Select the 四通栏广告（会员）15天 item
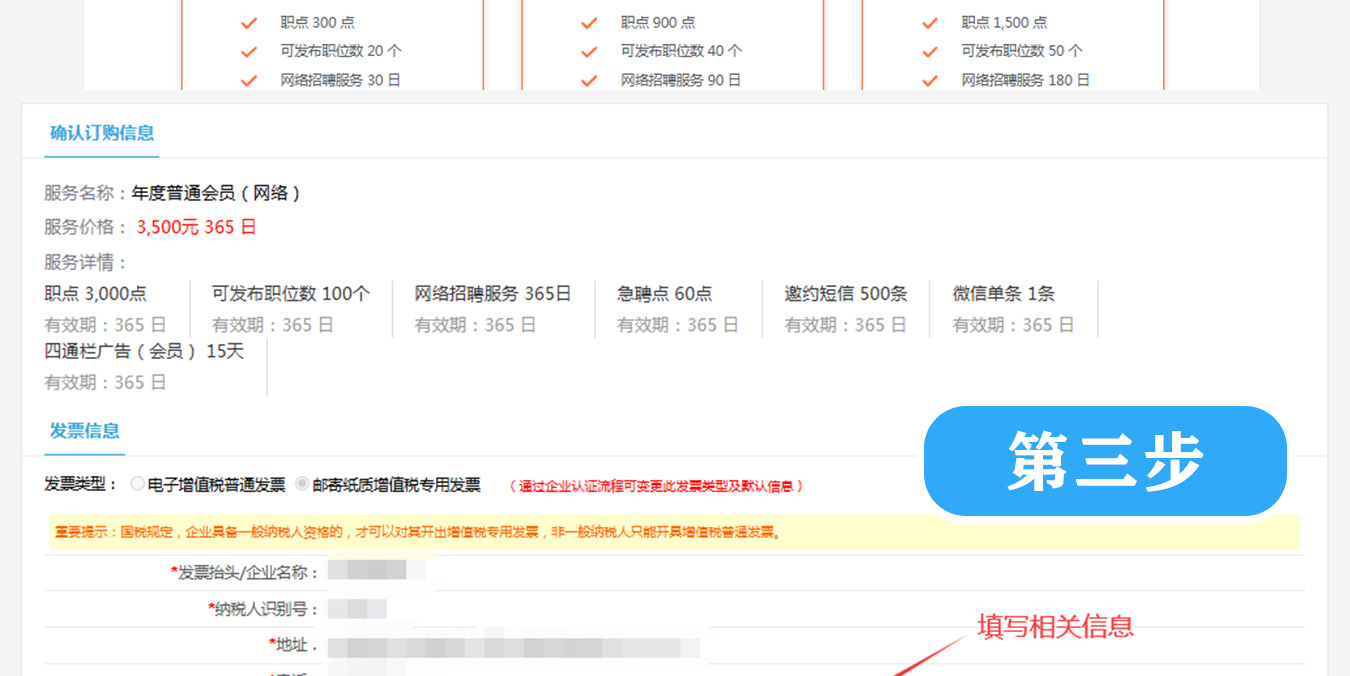The height and width of the screenshot is (676, 1350). click(144, 351)
